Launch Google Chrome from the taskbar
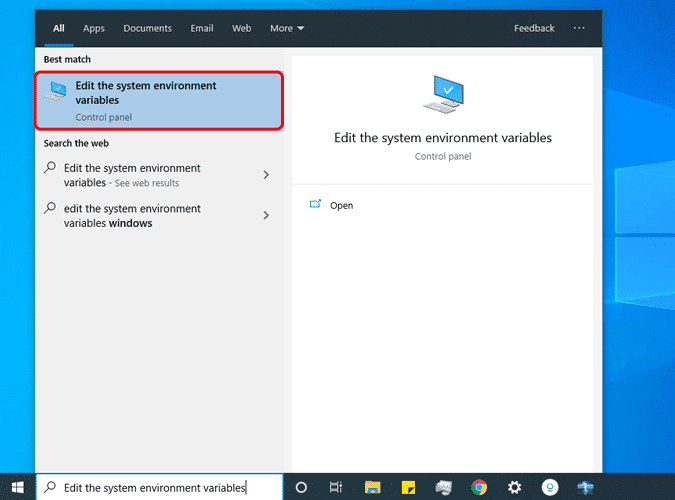Screen dimensions: 675x500 coord(479,487)
